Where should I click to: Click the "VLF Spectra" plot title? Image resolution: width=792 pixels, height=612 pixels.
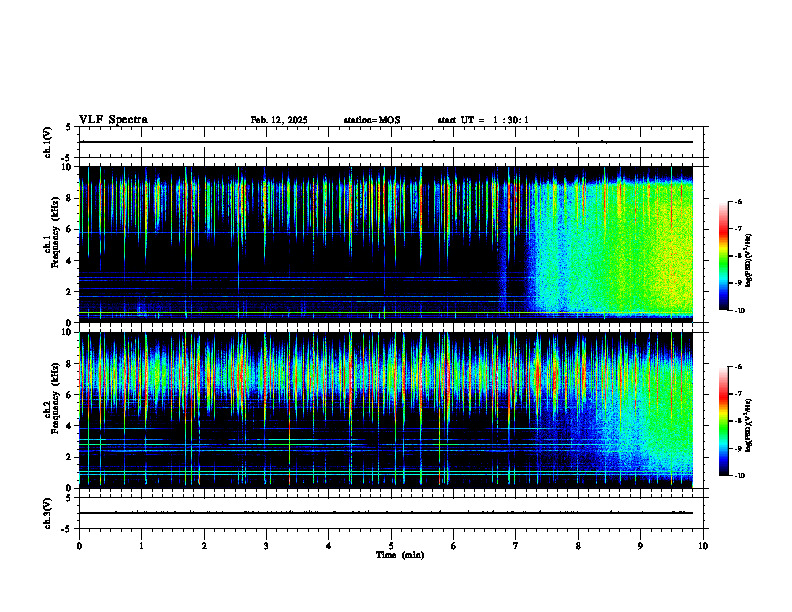(113, 120)
